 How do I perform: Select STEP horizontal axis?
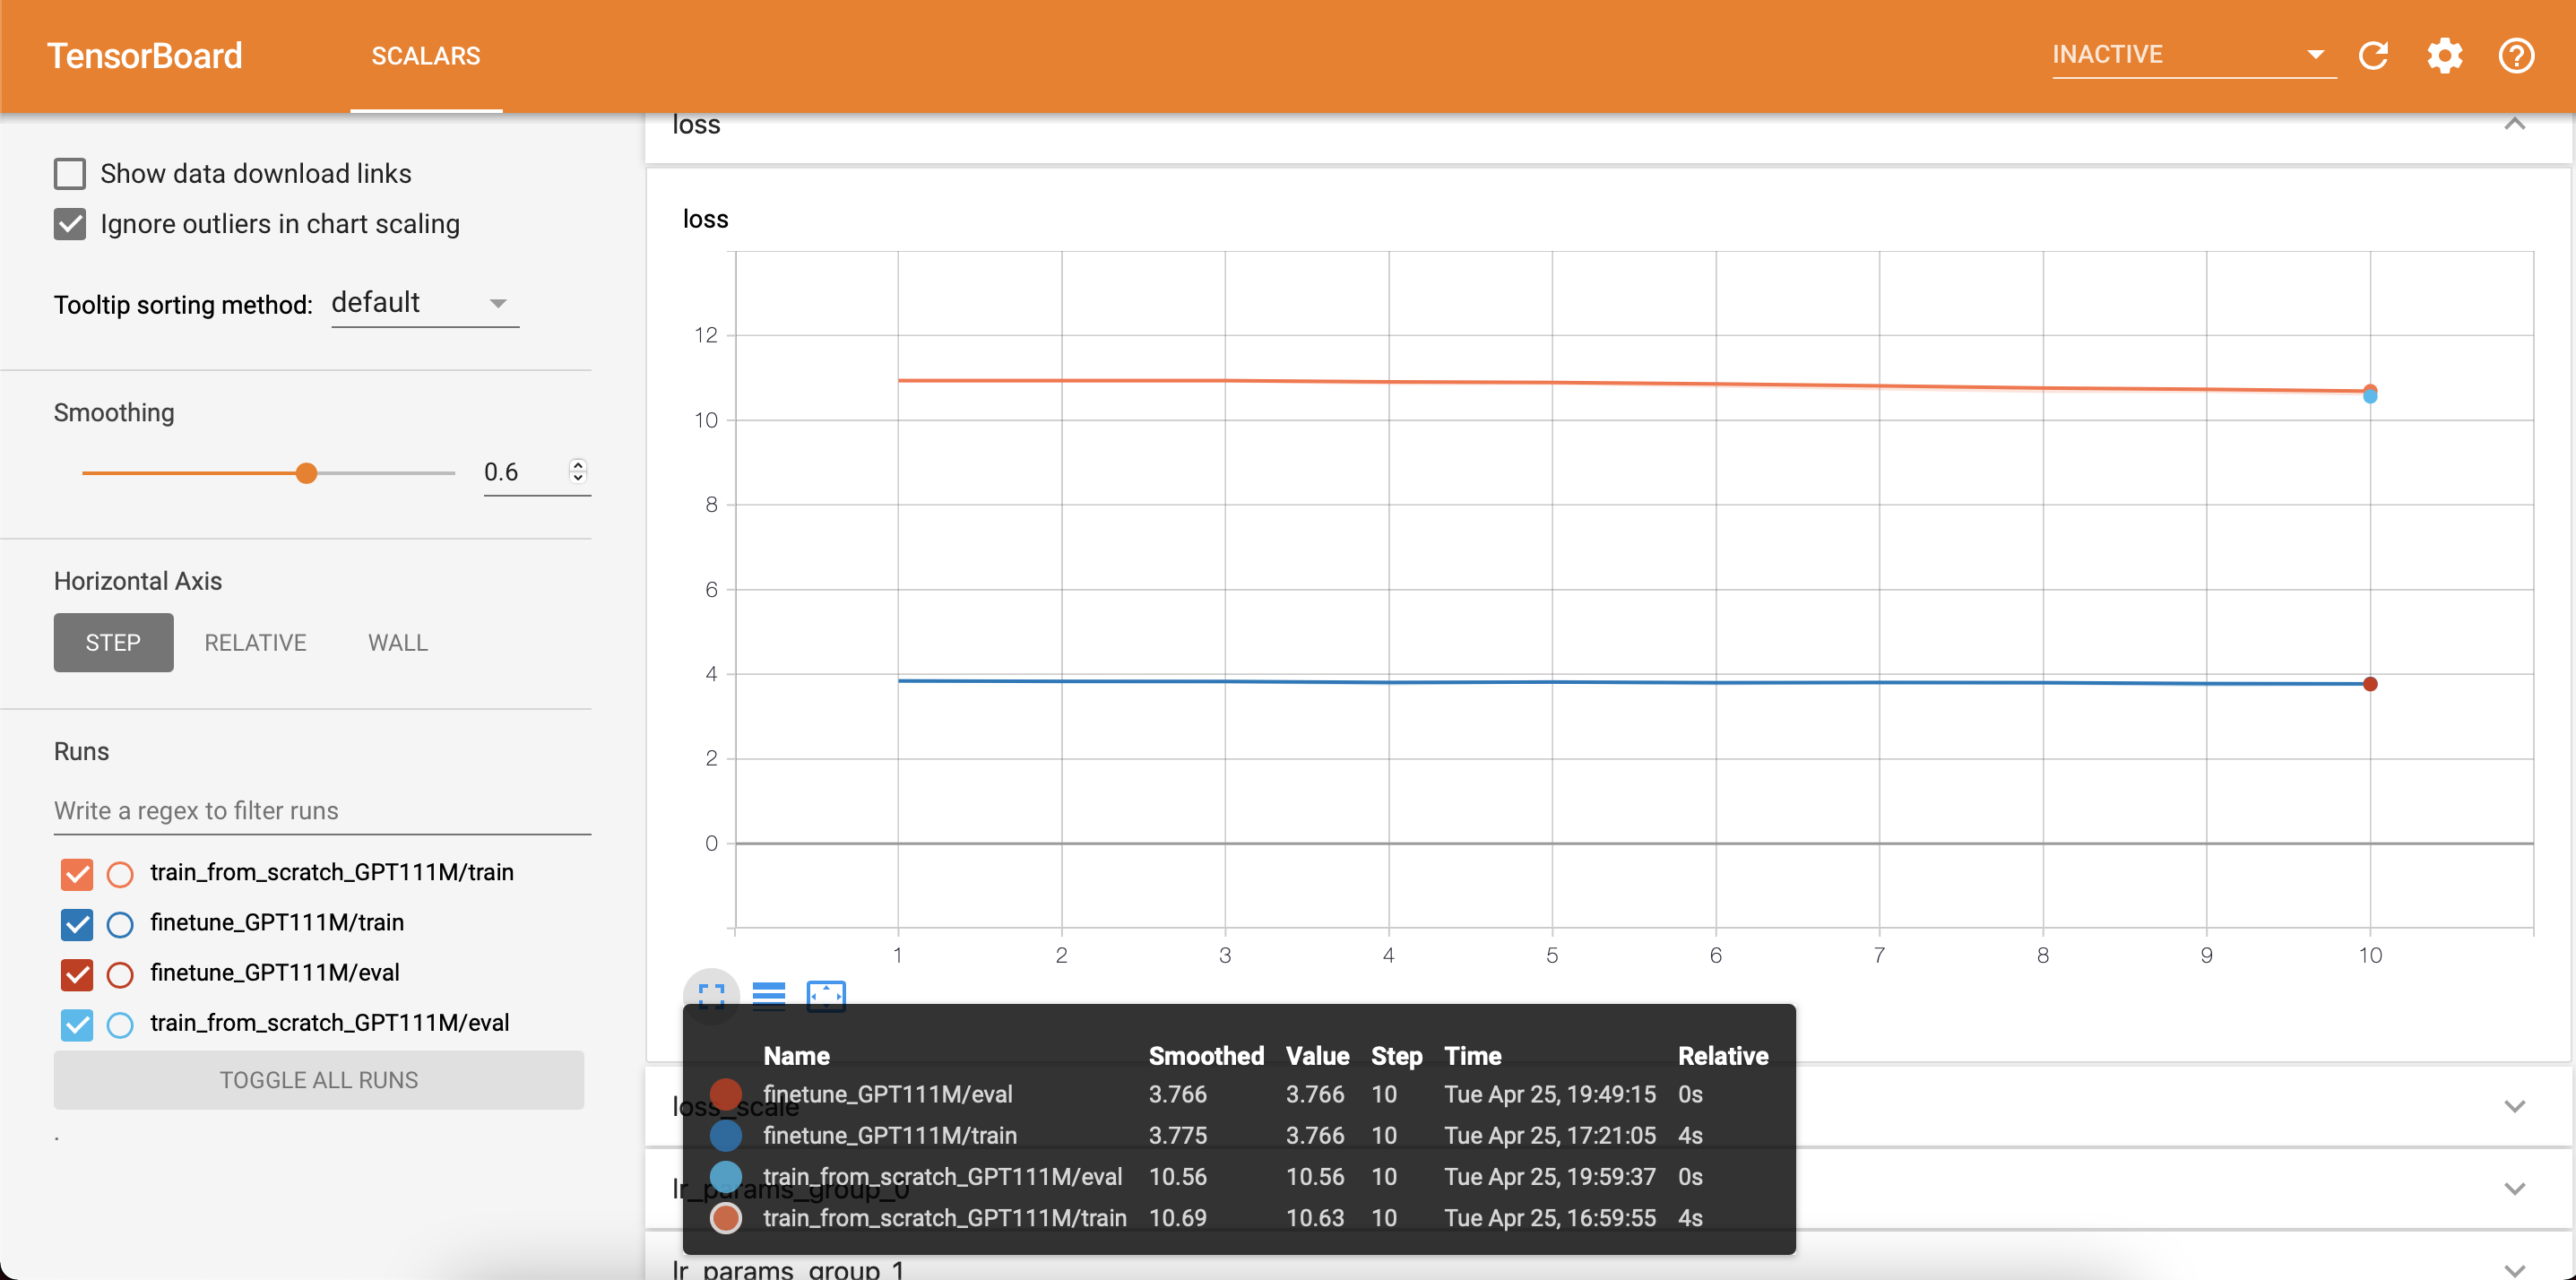[x=113, y=642]
